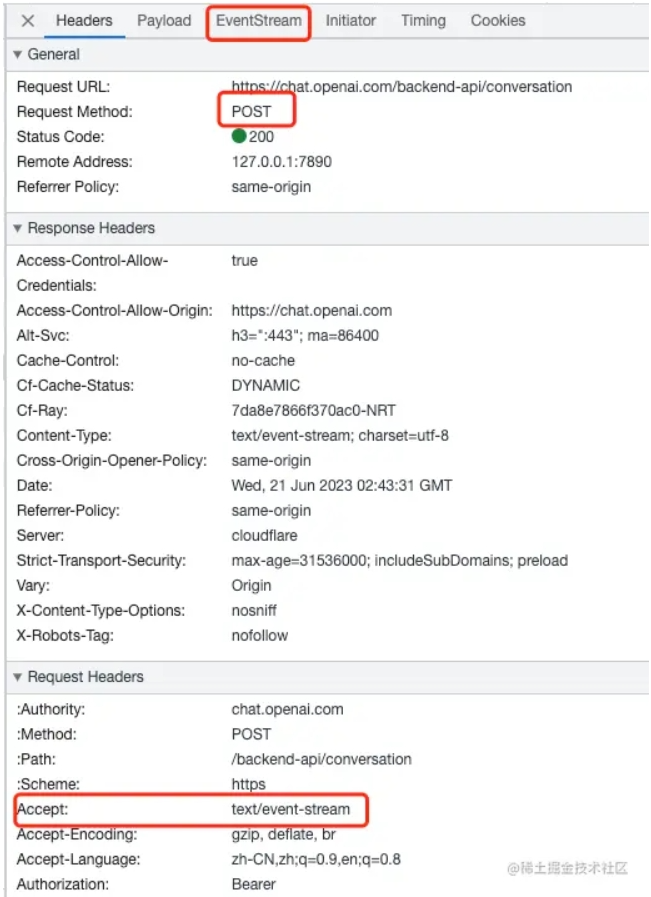The image size is (651, 897).
Task: Switch to the Initiator tab
Action: coord(351,20)
